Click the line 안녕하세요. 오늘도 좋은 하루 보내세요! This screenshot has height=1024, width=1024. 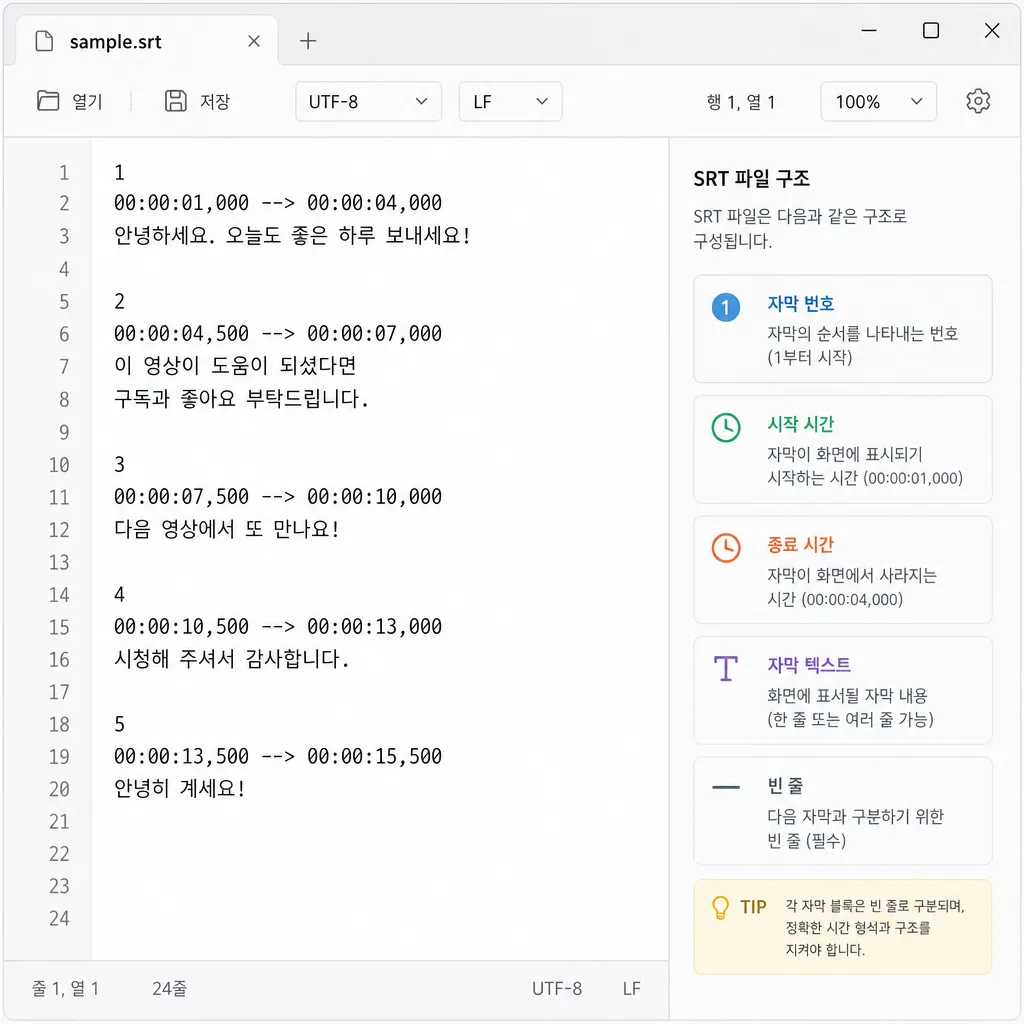click(x=293, y=235)
